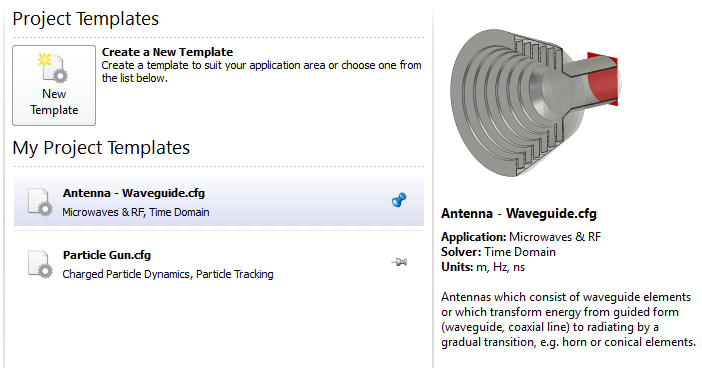Click the Antenna - Waveguide.cfg title in details pane
Viewport: 702px width, 368px height.
pyautogui.click(x=519, y=214)
